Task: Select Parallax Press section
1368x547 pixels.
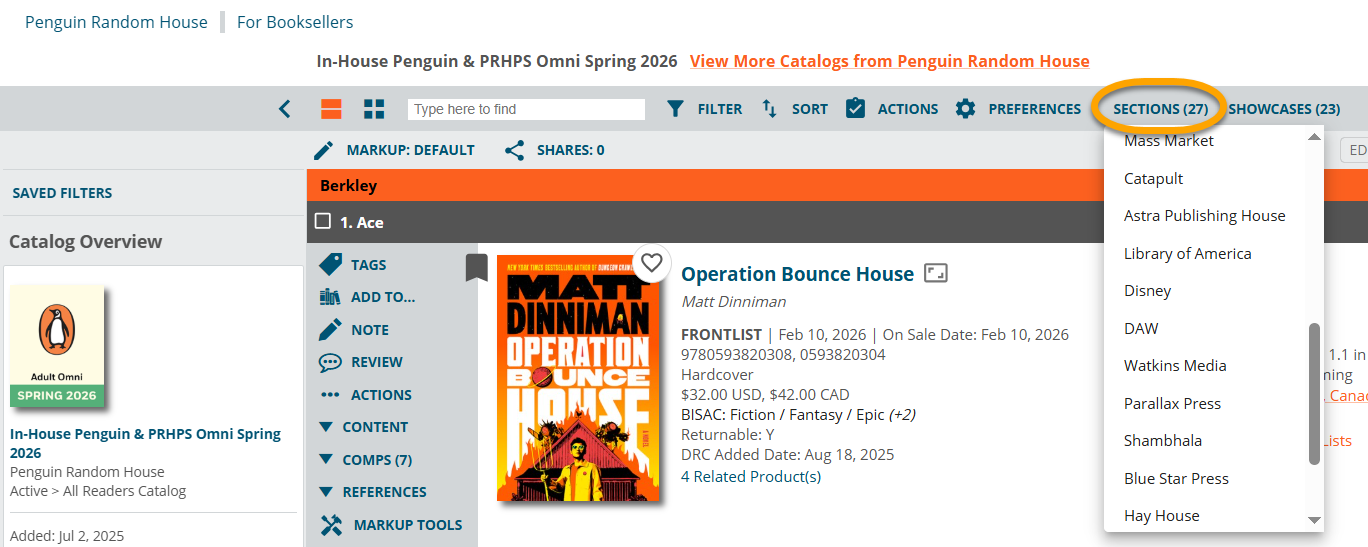Action: pos(1172,403)
